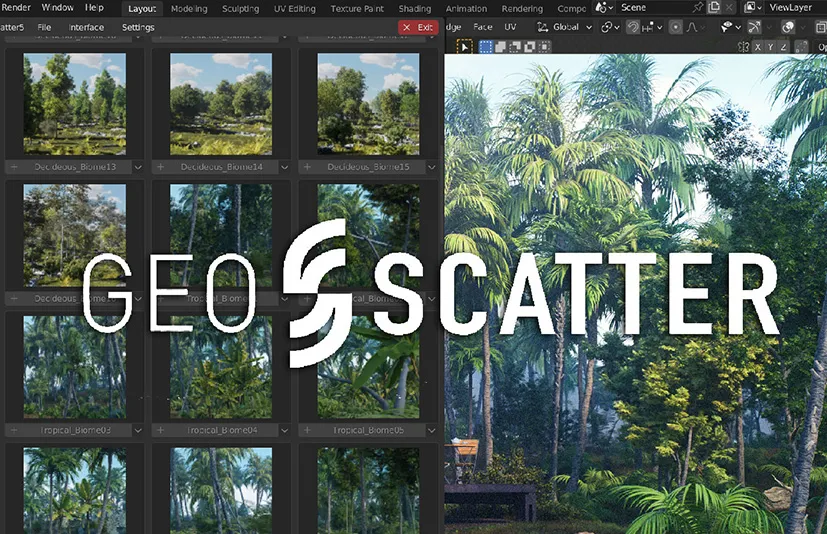Screen dimensions: 827x534
Task: Click the Scene name field
Action: pyautogui.click(x=654, y=7)
